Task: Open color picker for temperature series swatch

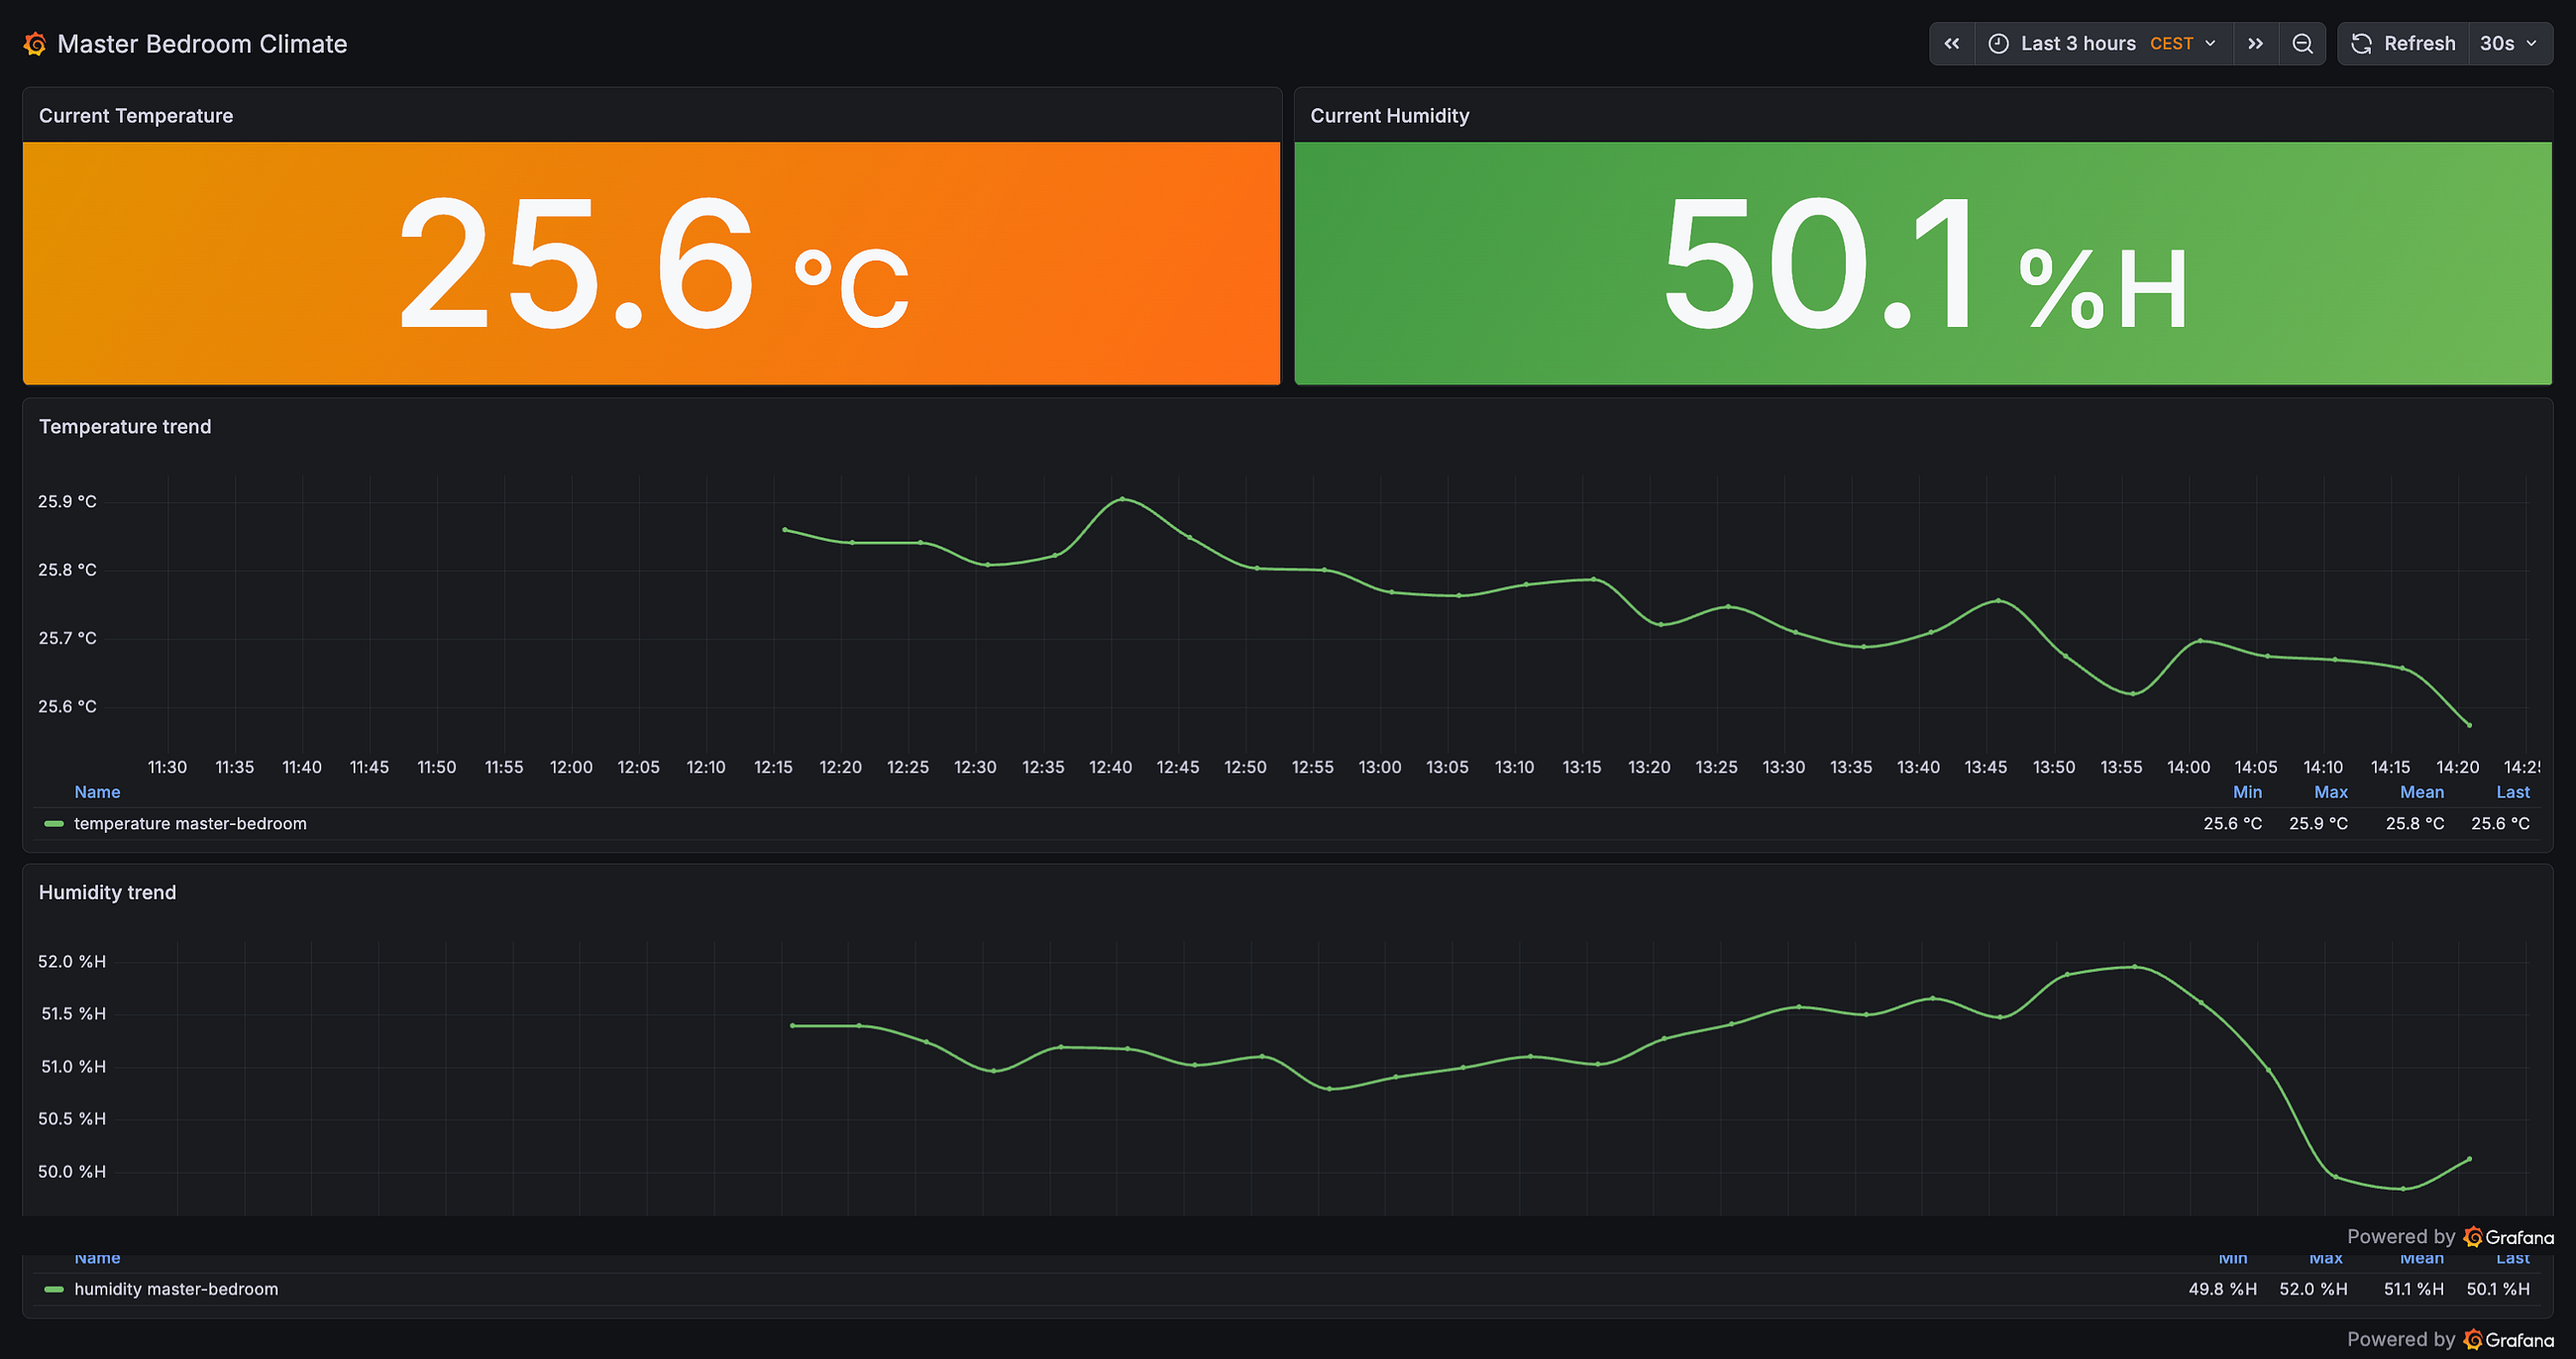Action: pos(54,824)
